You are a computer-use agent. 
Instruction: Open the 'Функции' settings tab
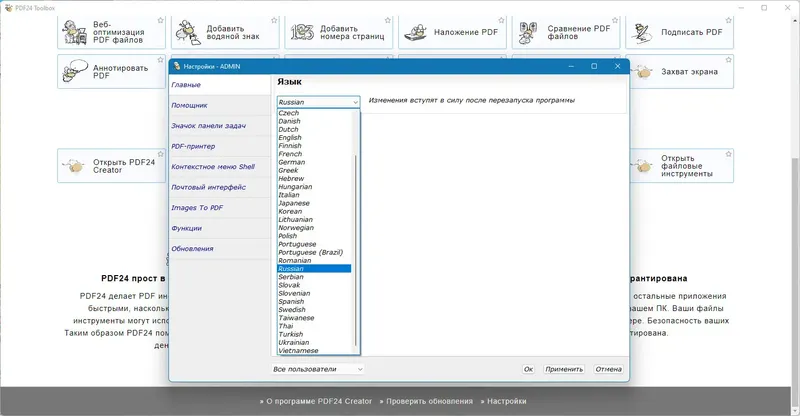220,228
